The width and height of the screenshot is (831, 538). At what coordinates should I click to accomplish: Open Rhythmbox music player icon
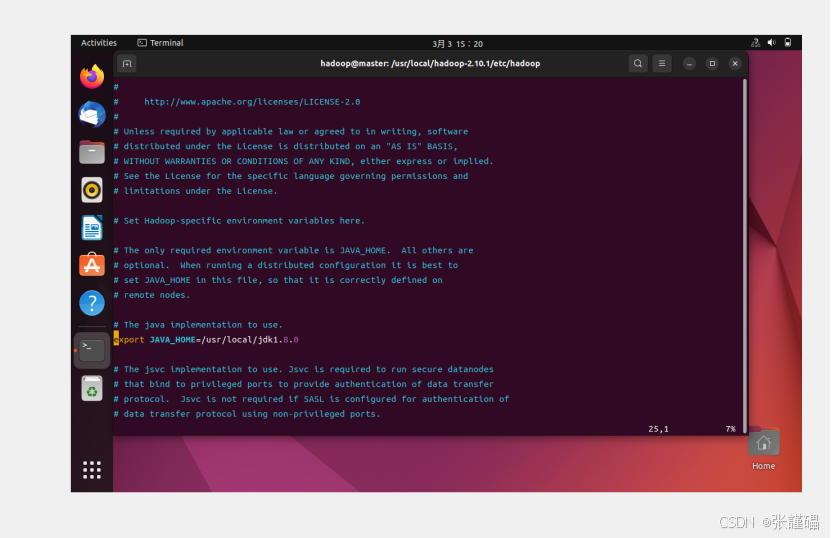(92, 190)
